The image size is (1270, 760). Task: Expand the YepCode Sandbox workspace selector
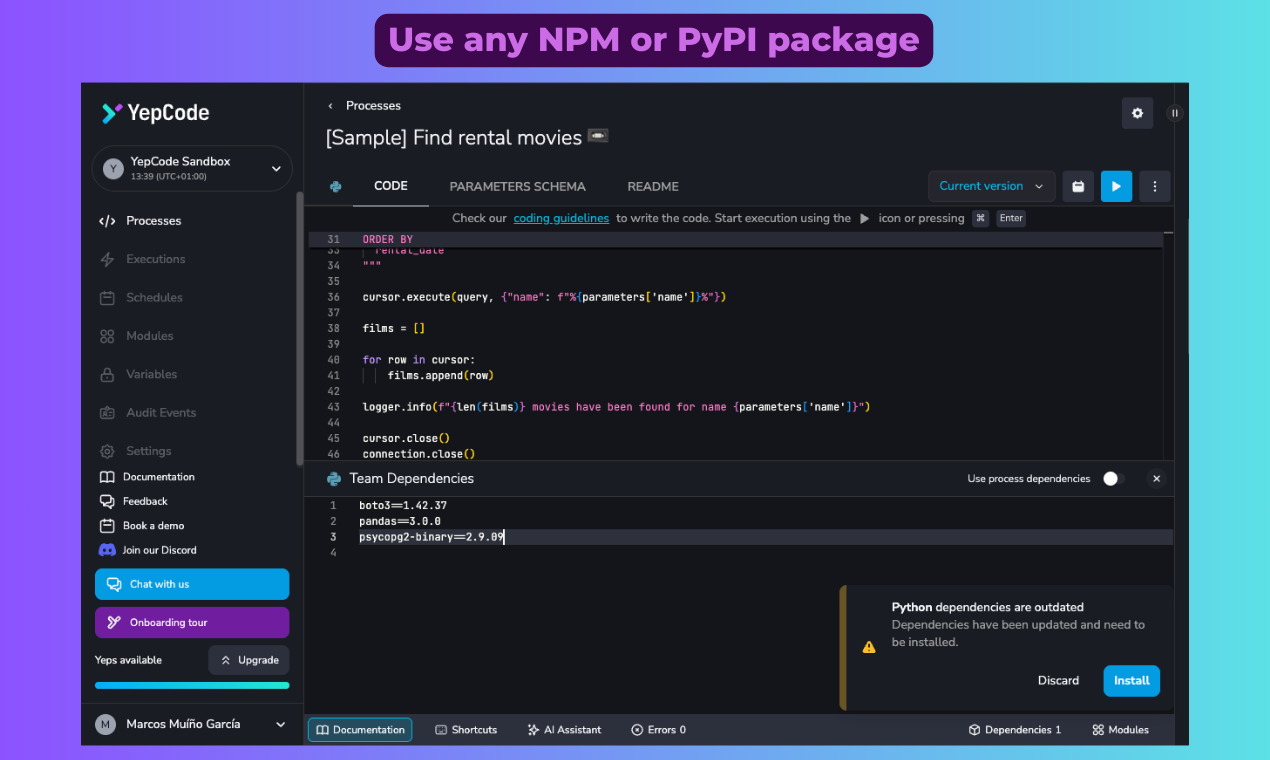(x=190, y=168)
